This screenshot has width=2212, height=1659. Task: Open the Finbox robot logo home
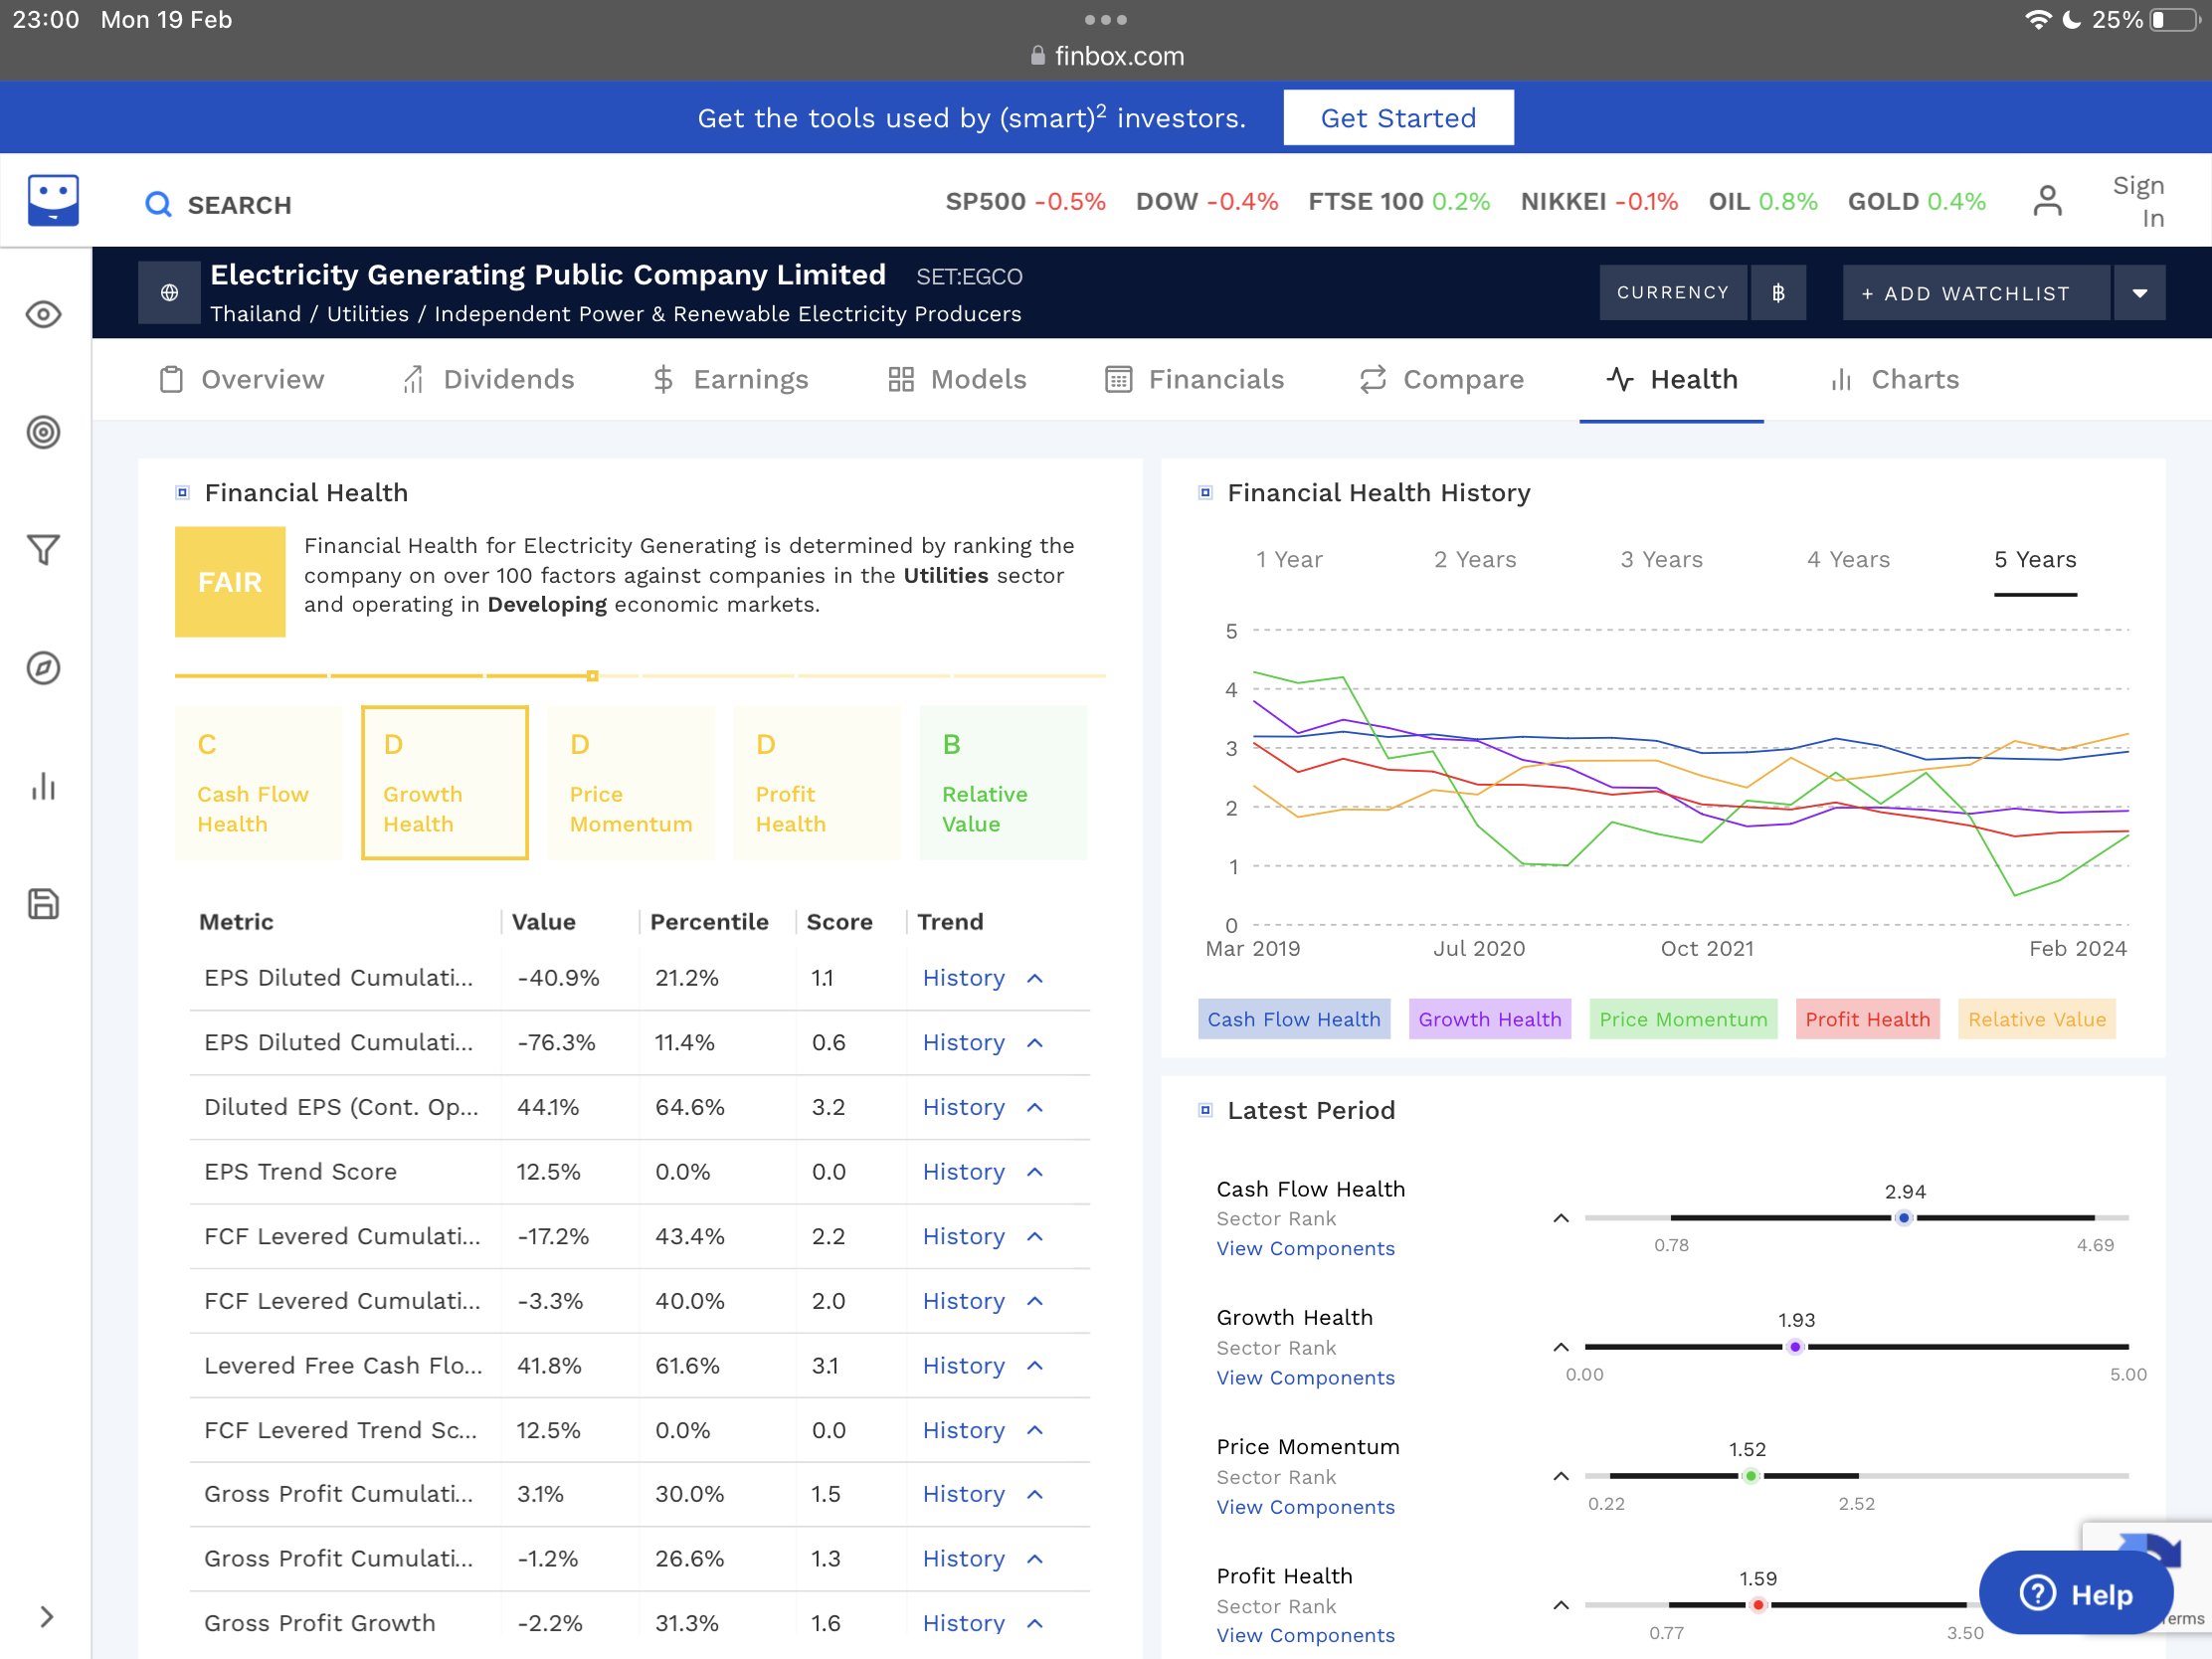[x=53, y=200]
